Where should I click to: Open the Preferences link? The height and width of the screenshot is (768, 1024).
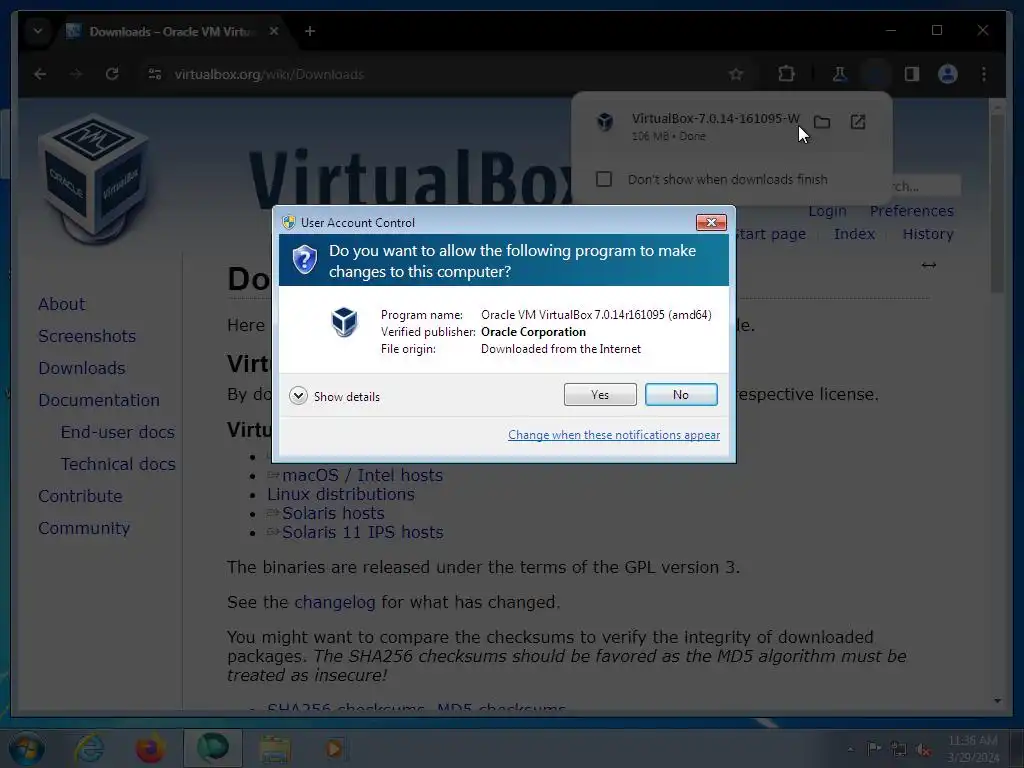(912, 211)
